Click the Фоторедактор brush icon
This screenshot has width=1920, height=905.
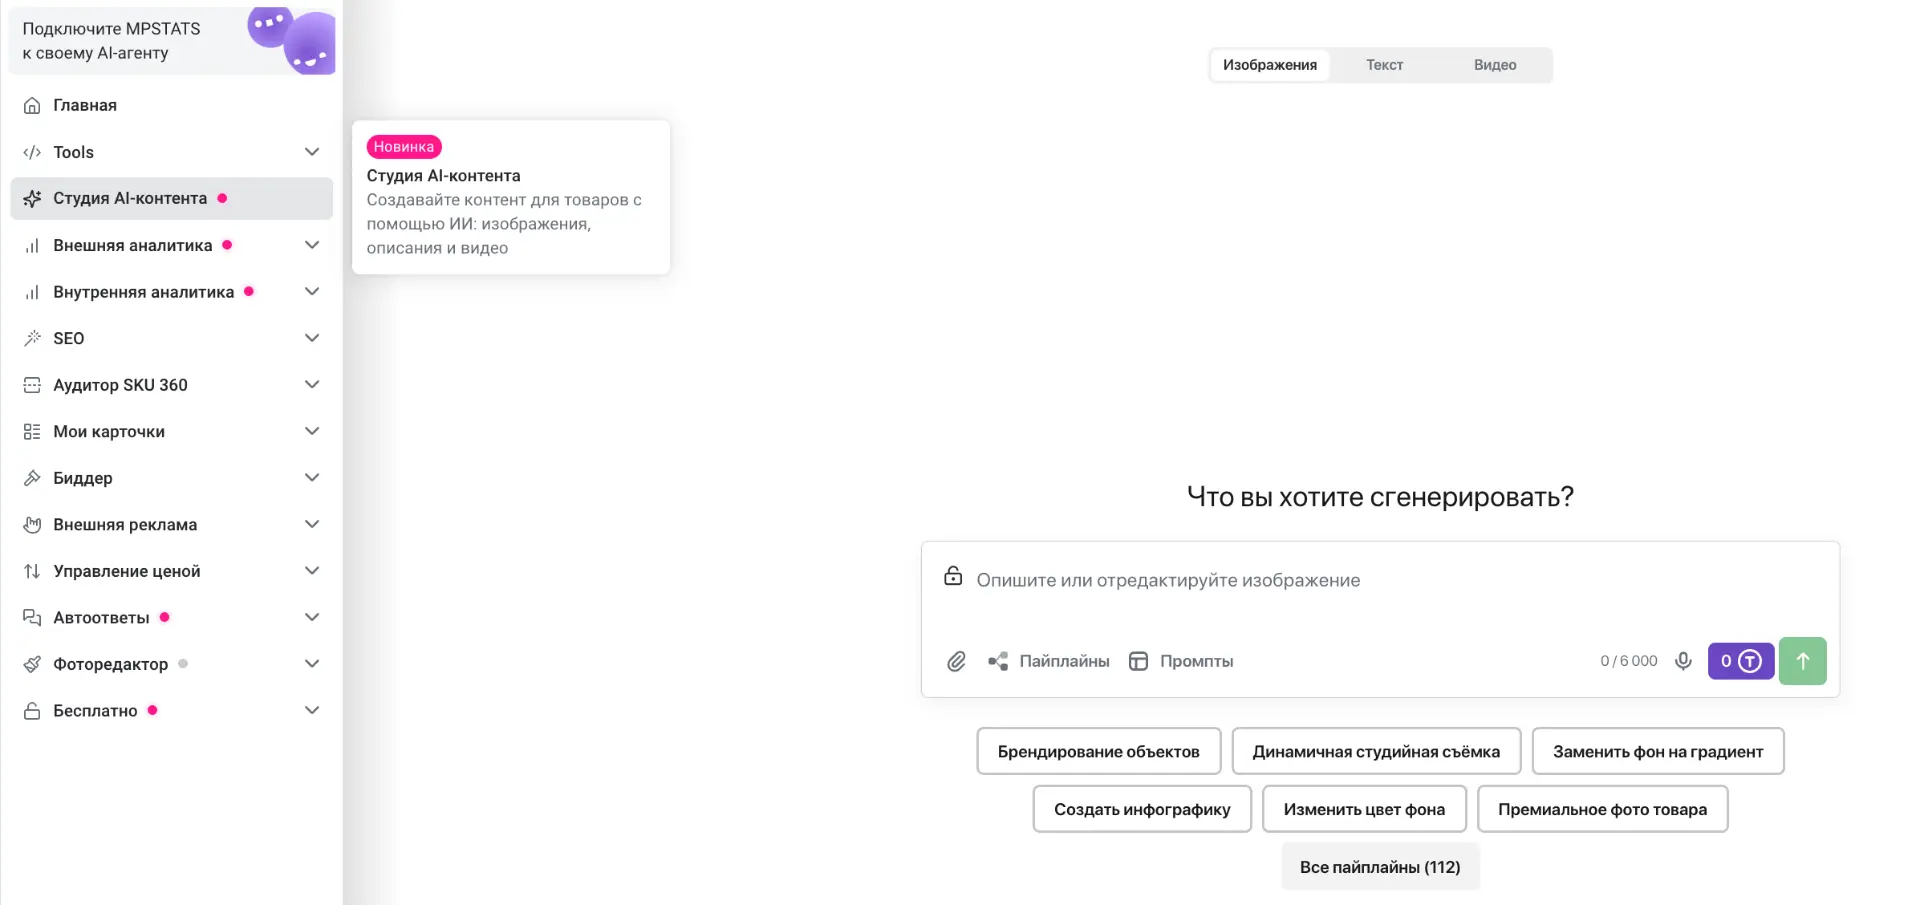(x=32, y=664)
